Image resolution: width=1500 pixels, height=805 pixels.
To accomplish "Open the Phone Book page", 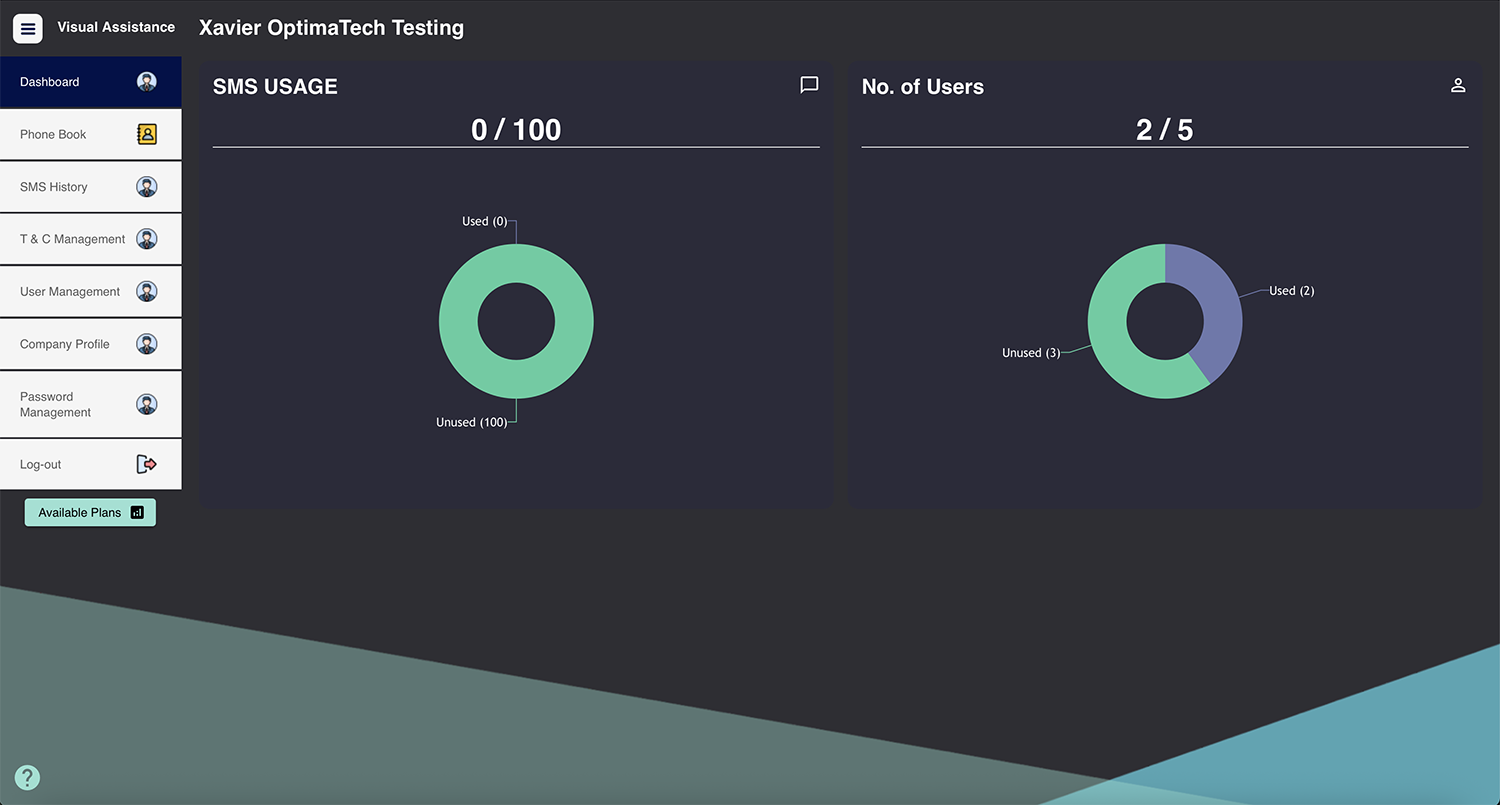I will coord(91,134).
